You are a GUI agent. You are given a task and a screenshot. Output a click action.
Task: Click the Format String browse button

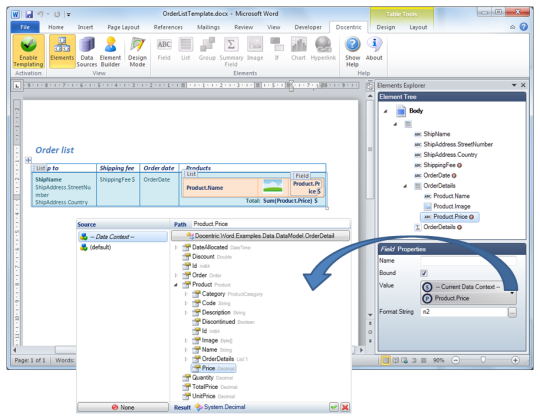pyautogui.click(x=512, y=312)
